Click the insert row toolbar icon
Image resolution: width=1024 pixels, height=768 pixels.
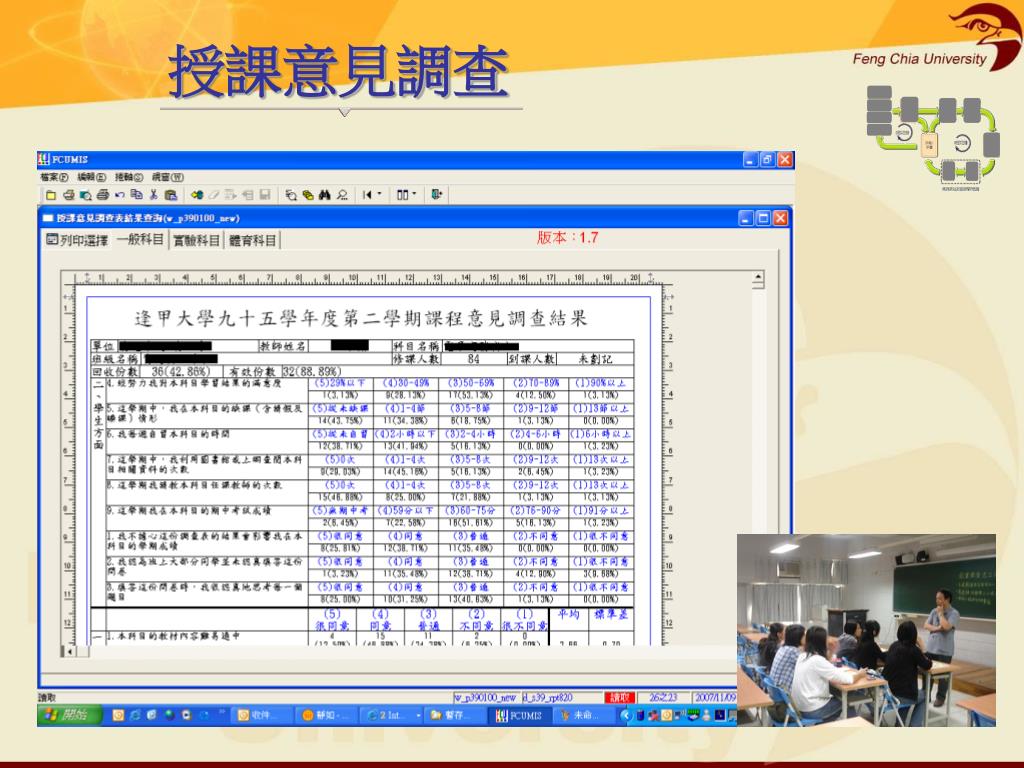(x=231, y=195)
